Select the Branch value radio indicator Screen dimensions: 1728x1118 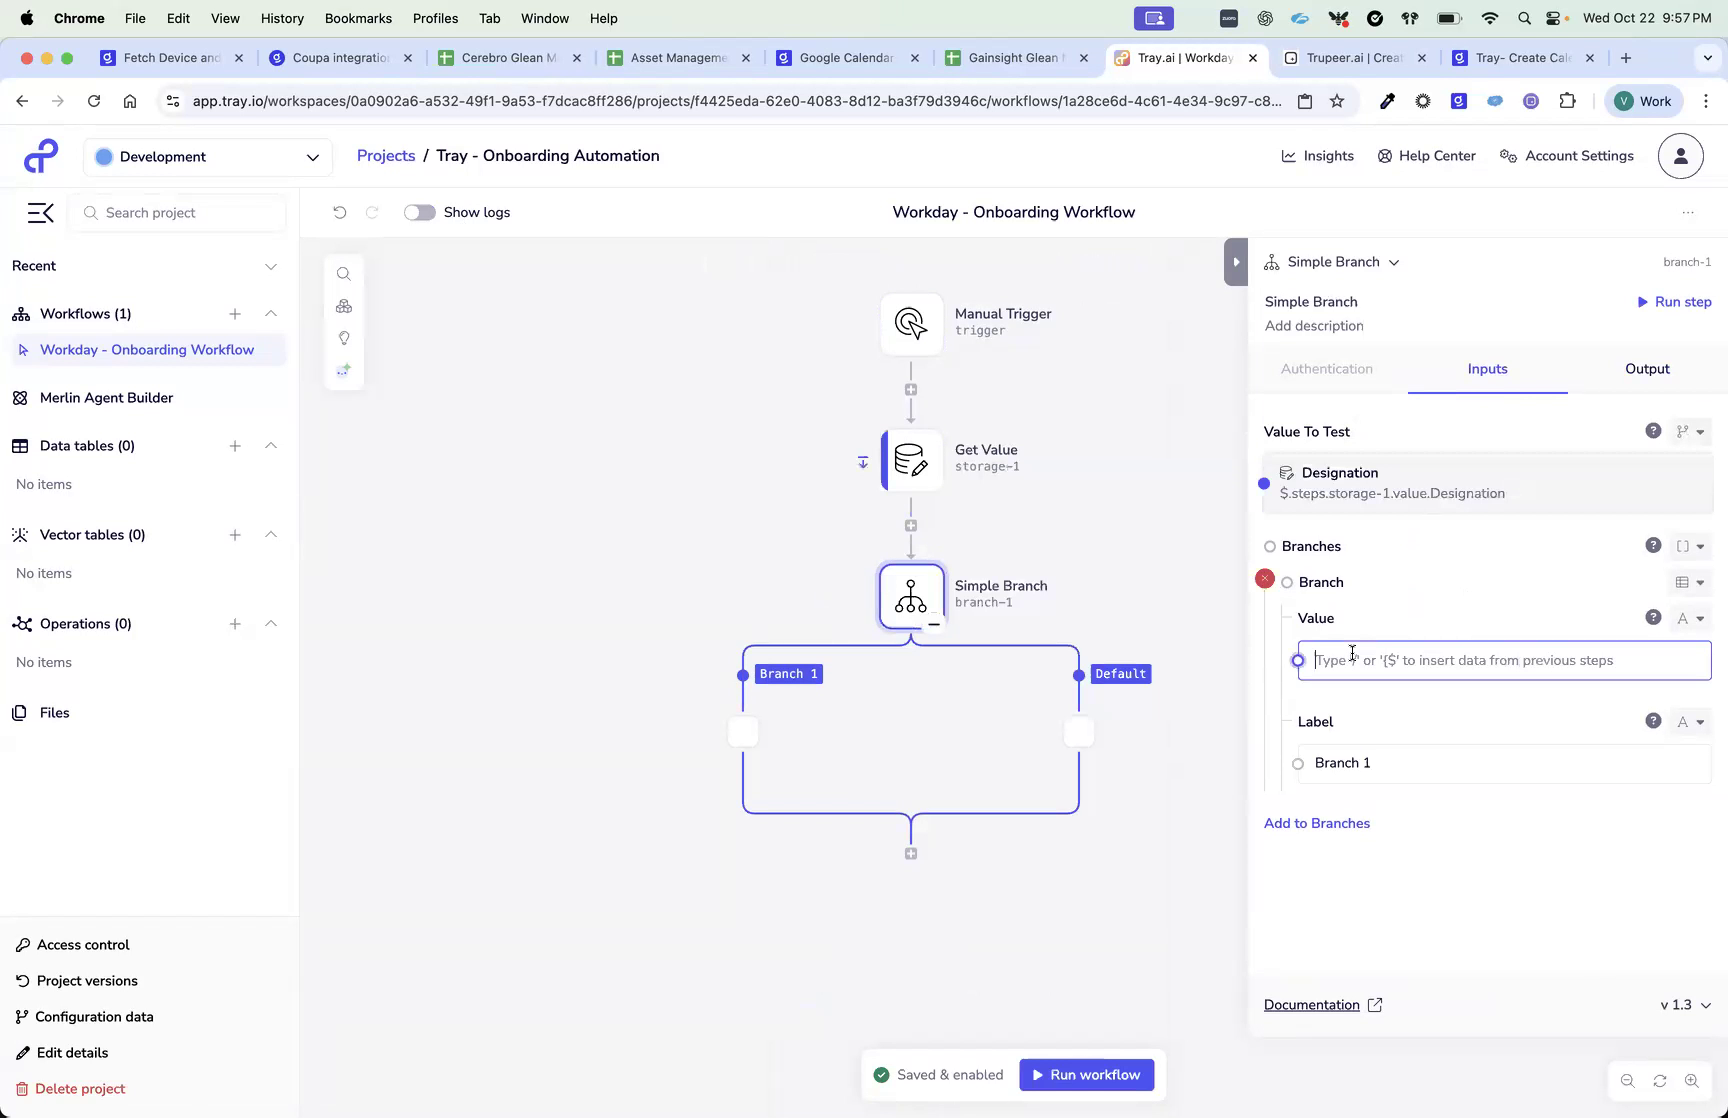pos(1298,660)
